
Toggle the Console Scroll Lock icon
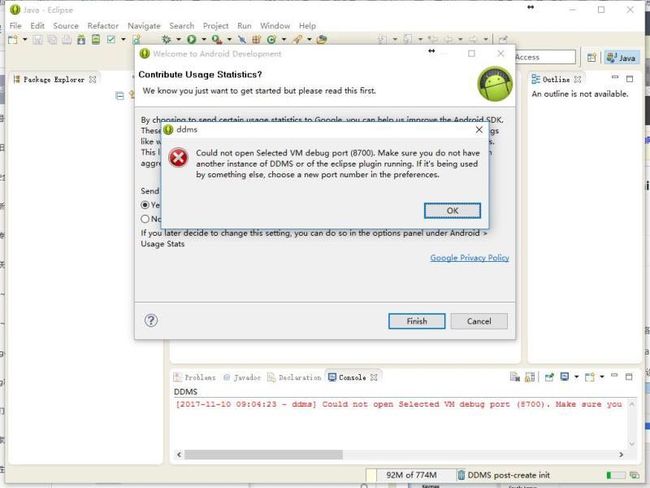click(530, 377)
